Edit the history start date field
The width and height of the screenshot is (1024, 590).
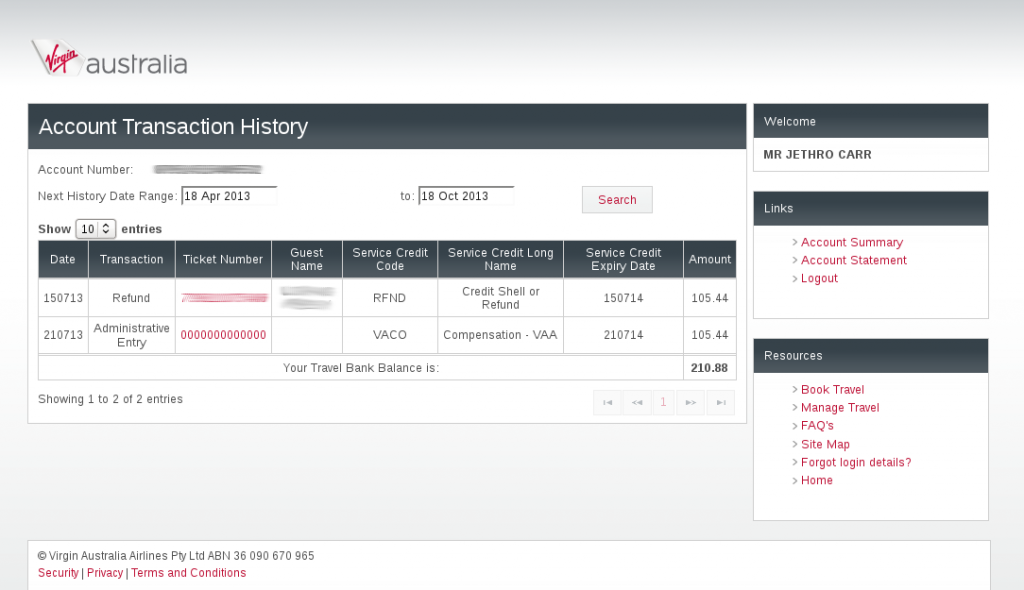point(229,196)
